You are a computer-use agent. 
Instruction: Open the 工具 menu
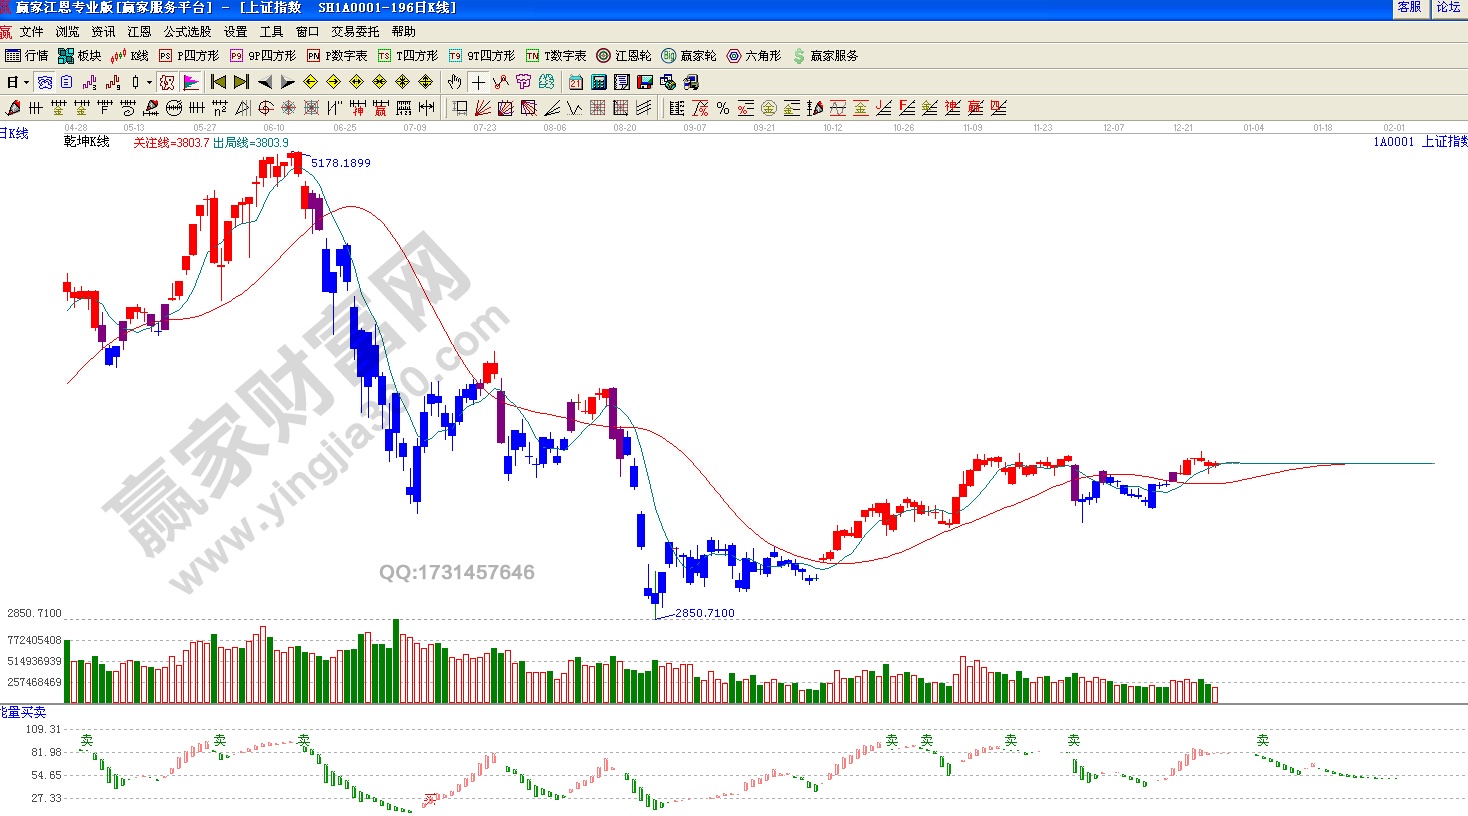click(x=271, y=32)
